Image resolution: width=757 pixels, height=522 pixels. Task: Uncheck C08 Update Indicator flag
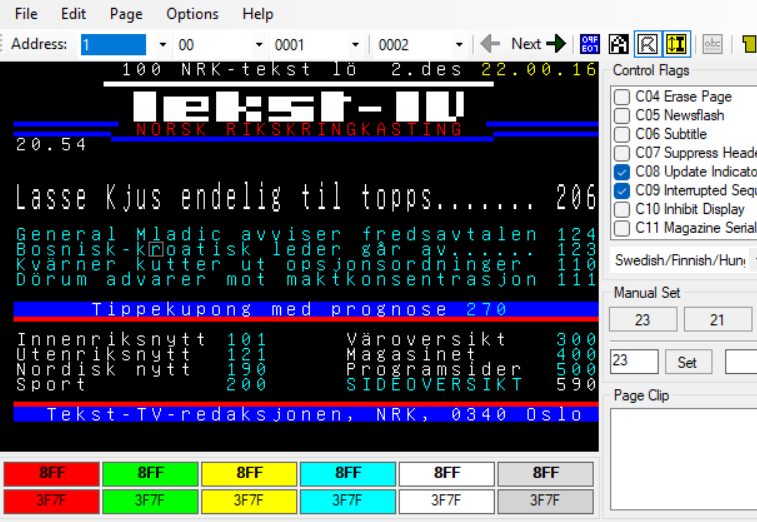tap(622, 172)
